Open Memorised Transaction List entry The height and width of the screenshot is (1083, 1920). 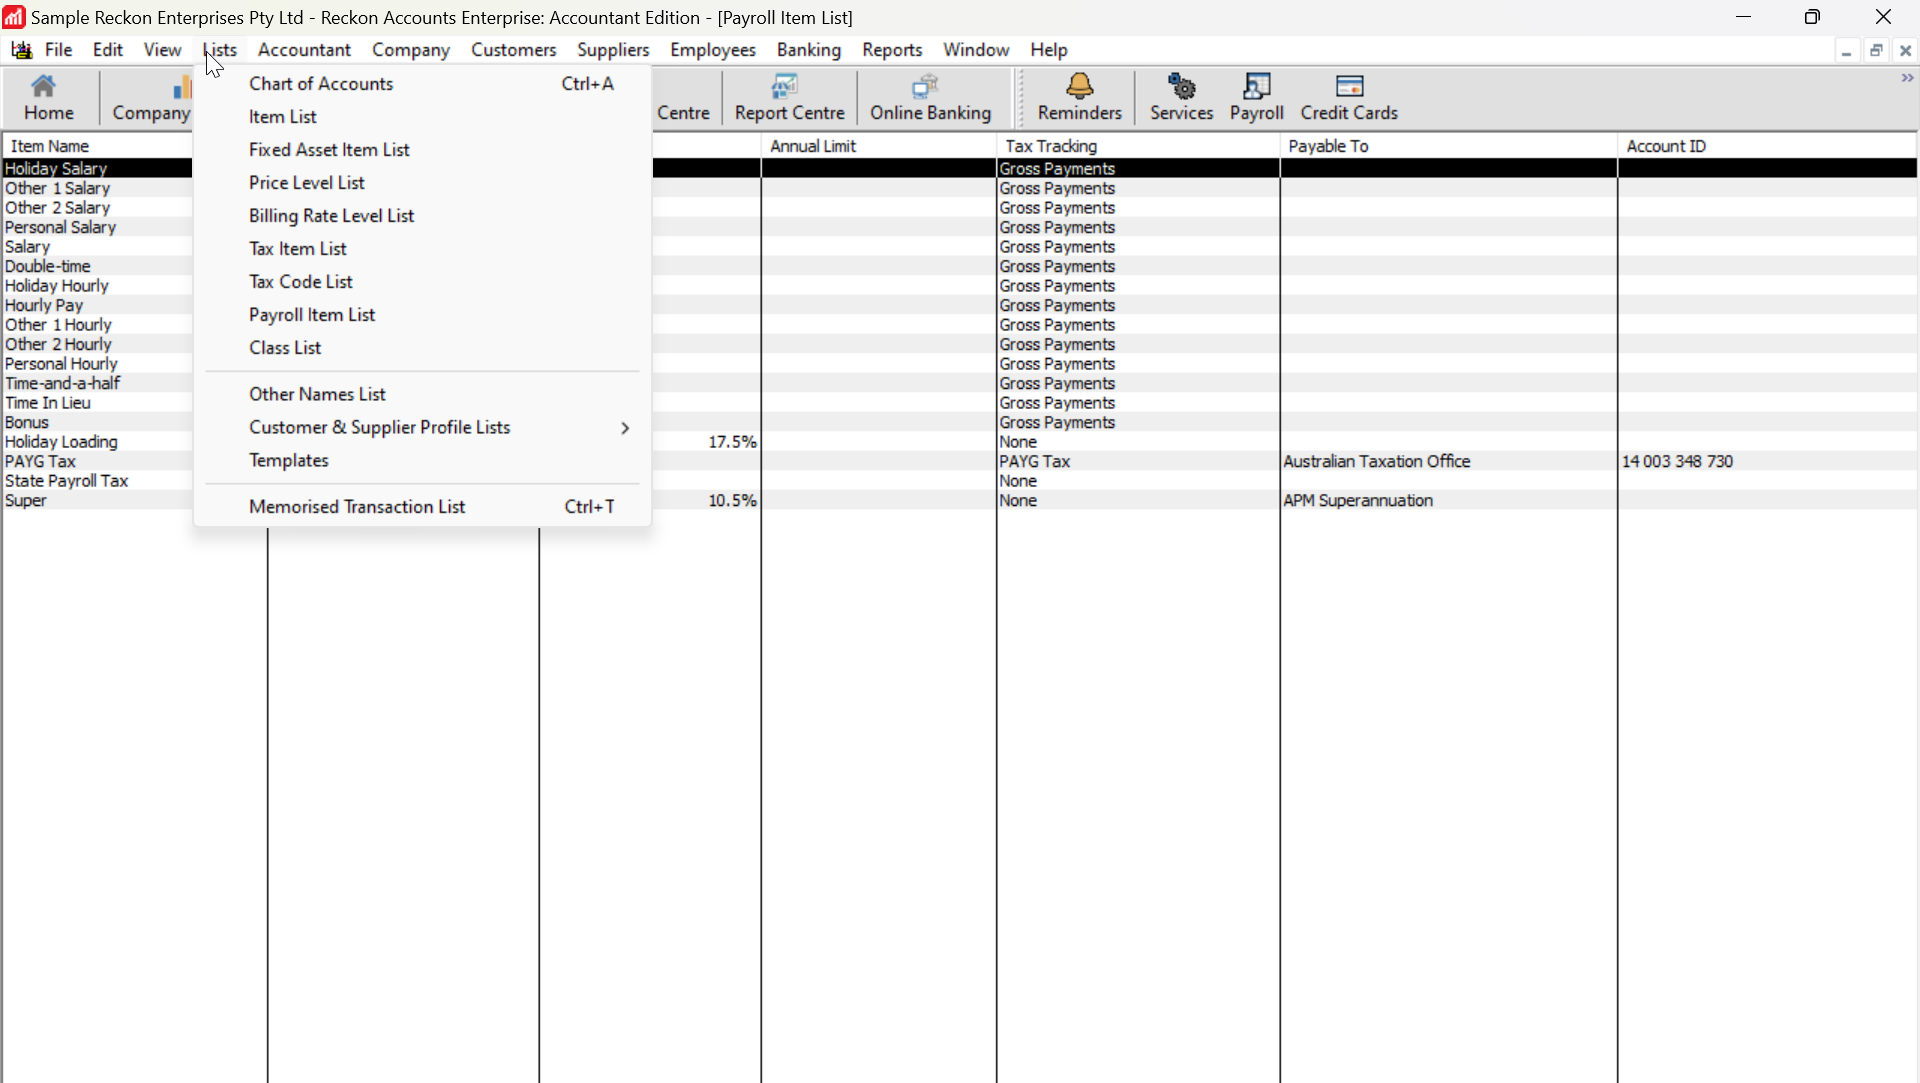coord(422,507)
